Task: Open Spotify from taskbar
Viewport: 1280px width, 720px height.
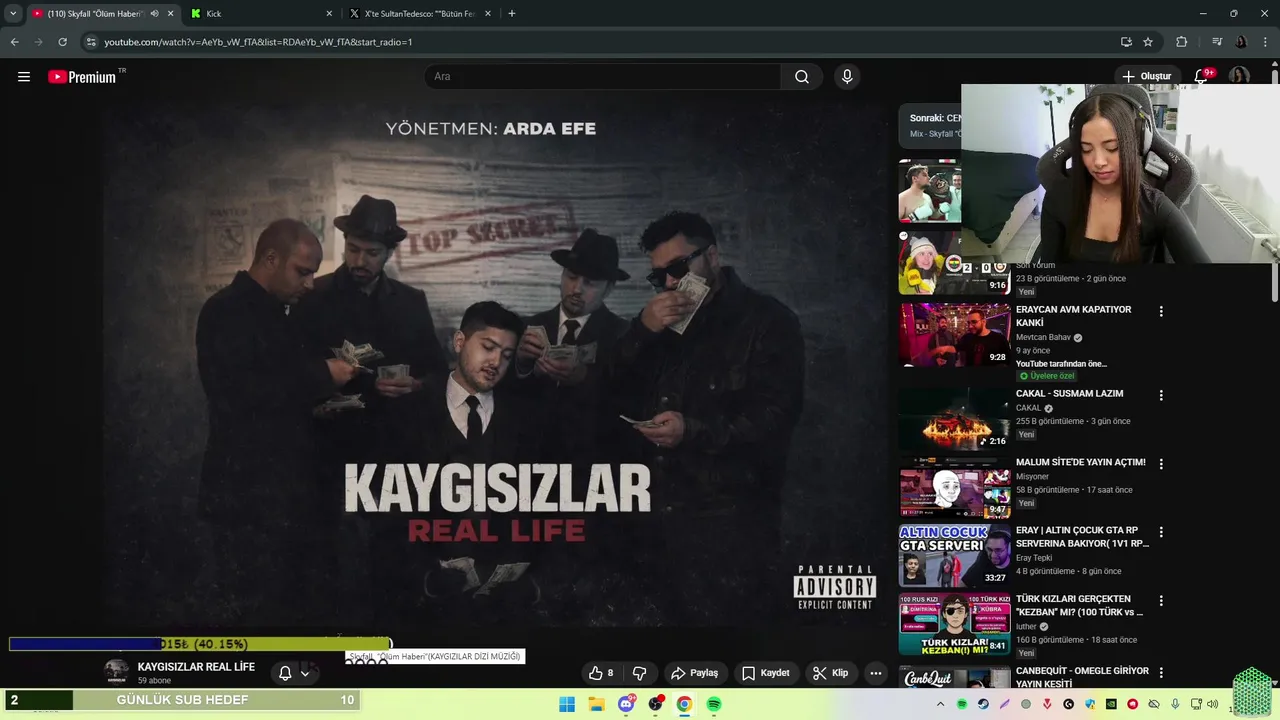Action: [x=714, y=704]
